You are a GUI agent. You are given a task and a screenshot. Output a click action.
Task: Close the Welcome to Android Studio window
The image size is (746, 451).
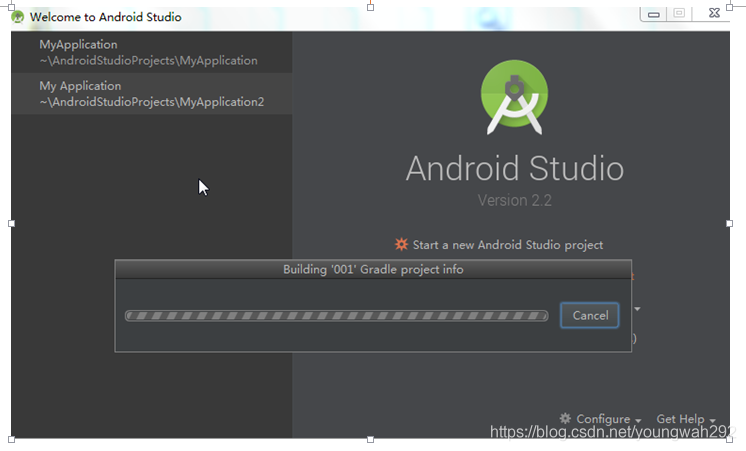[x=714, y=13]
